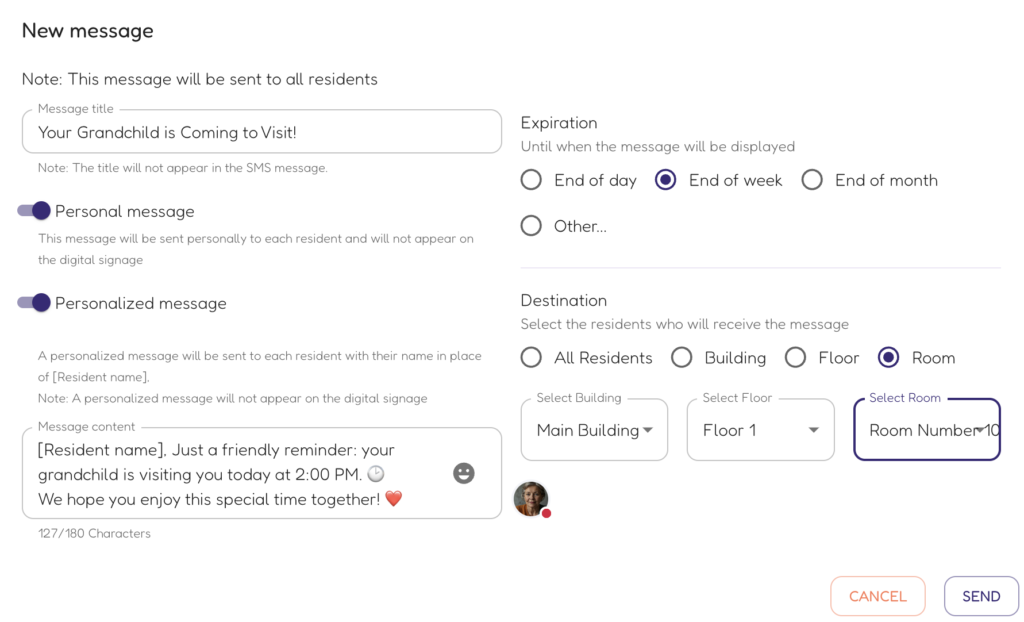Select Floor destination option
Image resolution: width=1024 pixels, height=622 pixels.
[795, 357]
